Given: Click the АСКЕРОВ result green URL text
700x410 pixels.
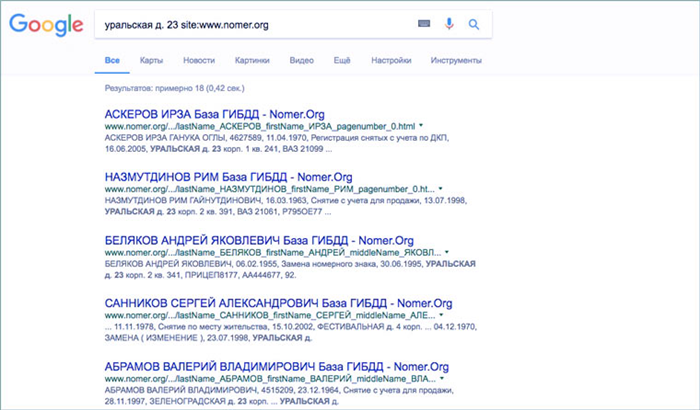Looking at the screenshot, I should point(260,126).
